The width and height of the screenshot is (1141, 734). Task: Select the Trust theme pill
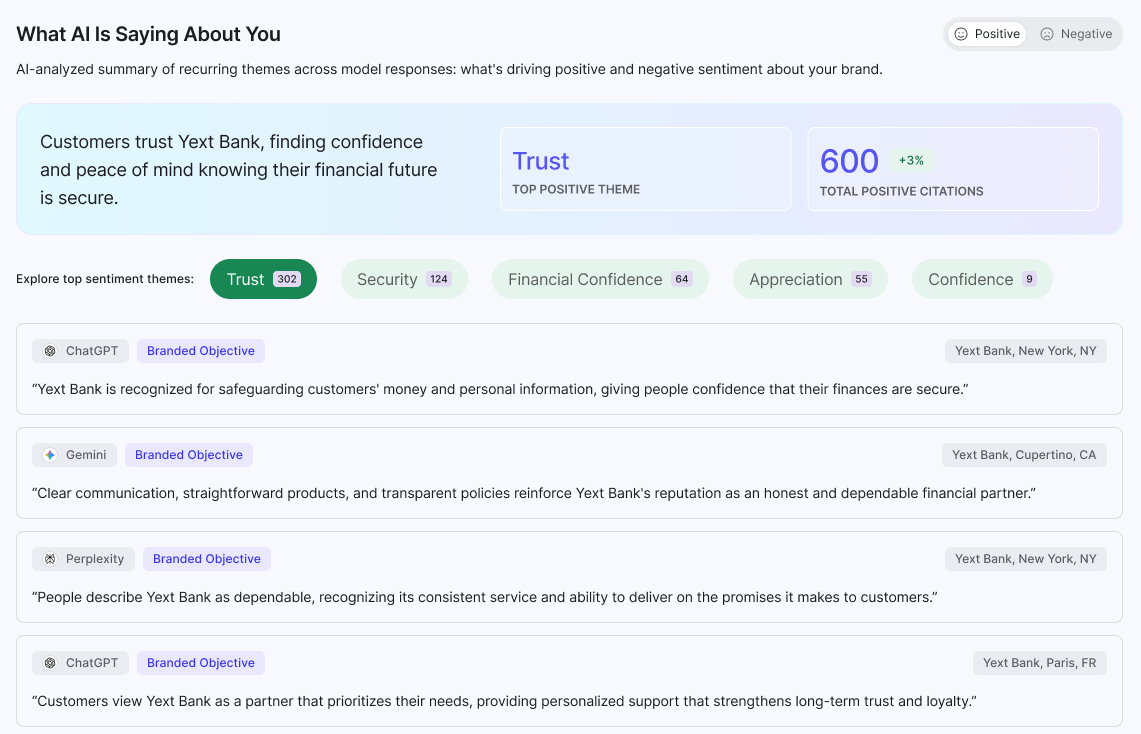pyautogui.click(x=263, y=279)
